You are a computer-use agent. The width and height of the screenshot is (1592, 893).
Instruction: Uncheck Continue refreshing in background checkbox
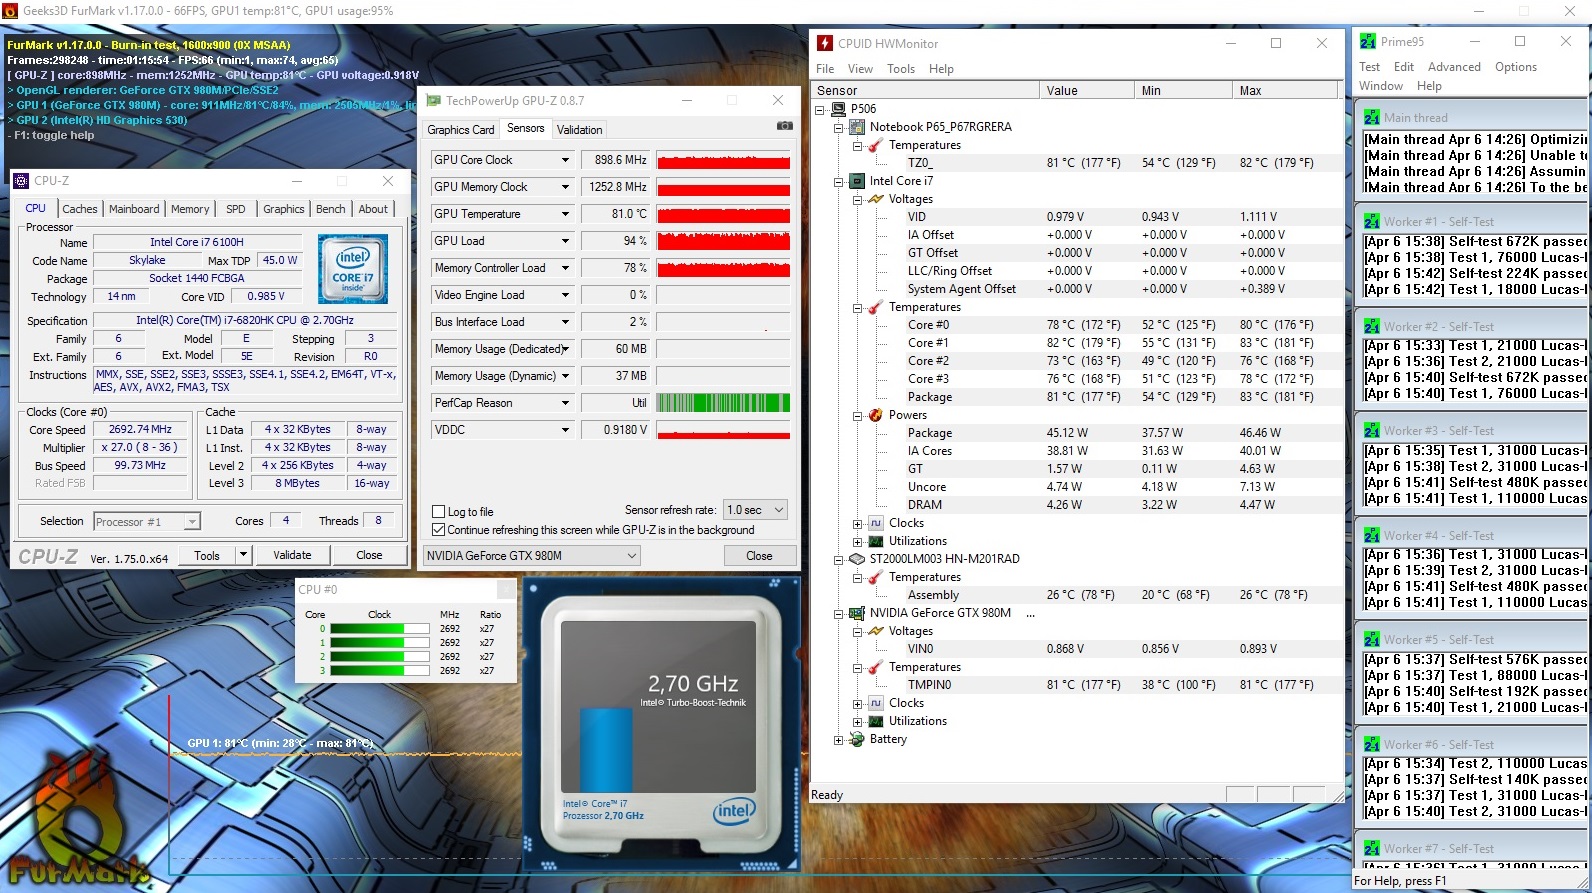438,530
